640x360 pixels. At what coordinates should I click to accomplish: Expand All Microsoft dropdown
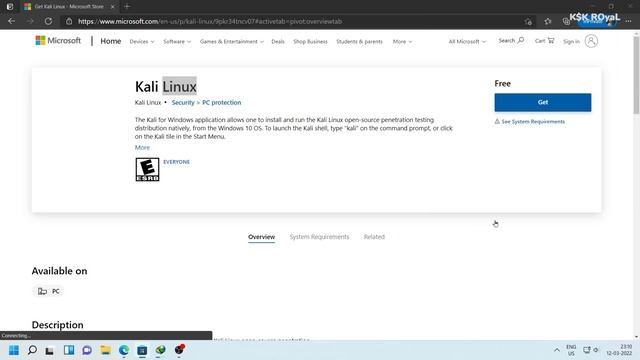(467, 42)
